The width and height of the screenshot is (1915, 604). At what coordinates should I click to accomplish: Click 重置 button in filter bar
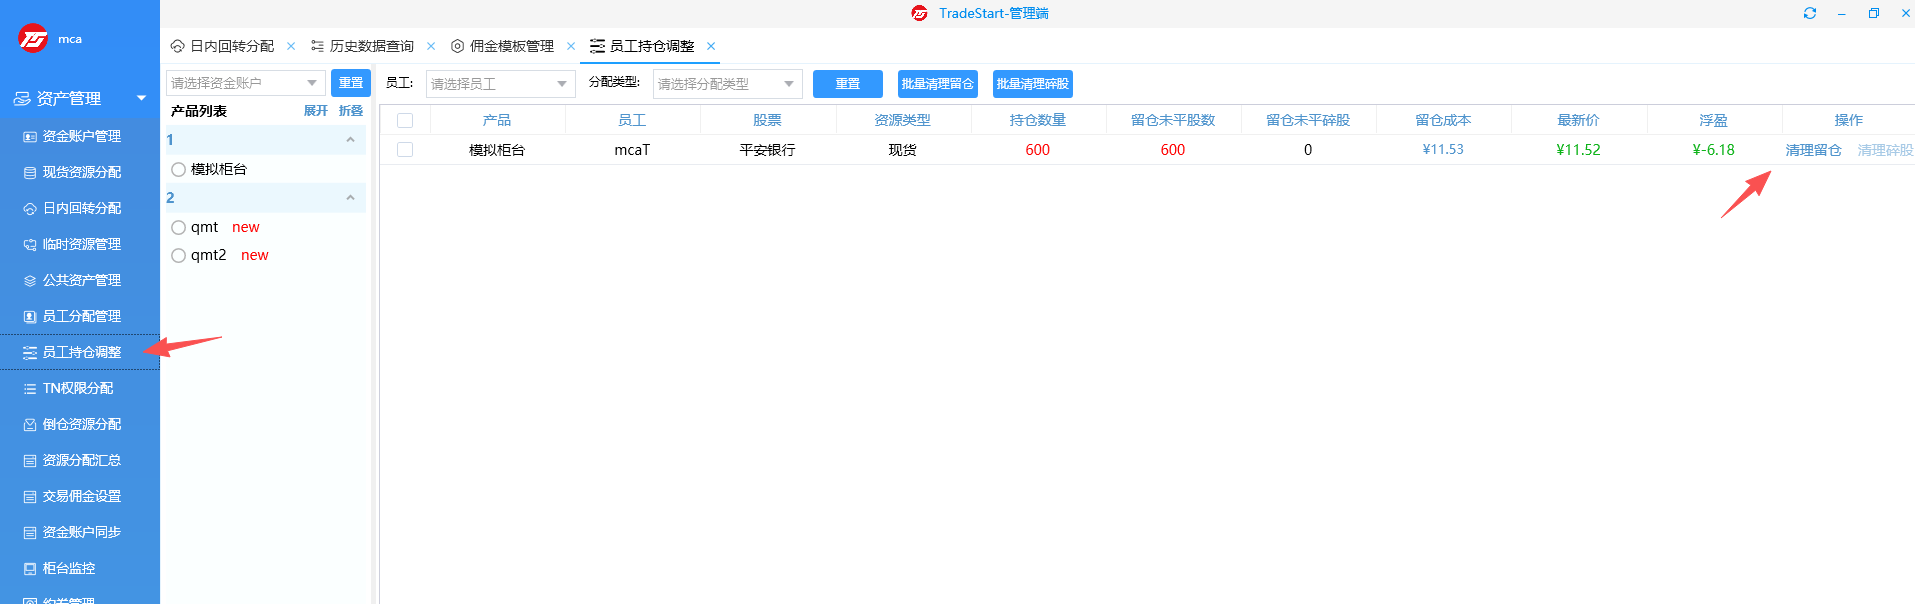(848, 84)
